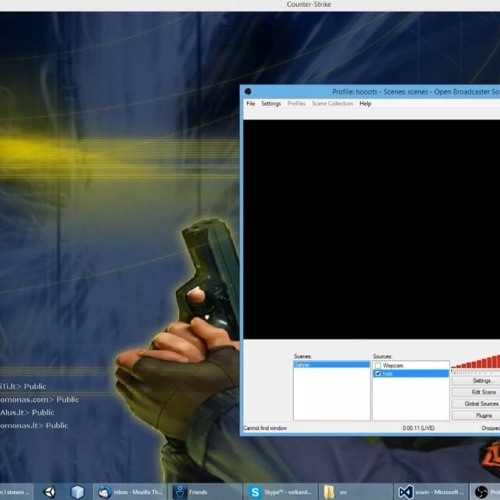This screenshot has width=500, height=500.
Task: Open Inbox - Mozilla Thunderbird taskbar item
Action: point(130,492)
